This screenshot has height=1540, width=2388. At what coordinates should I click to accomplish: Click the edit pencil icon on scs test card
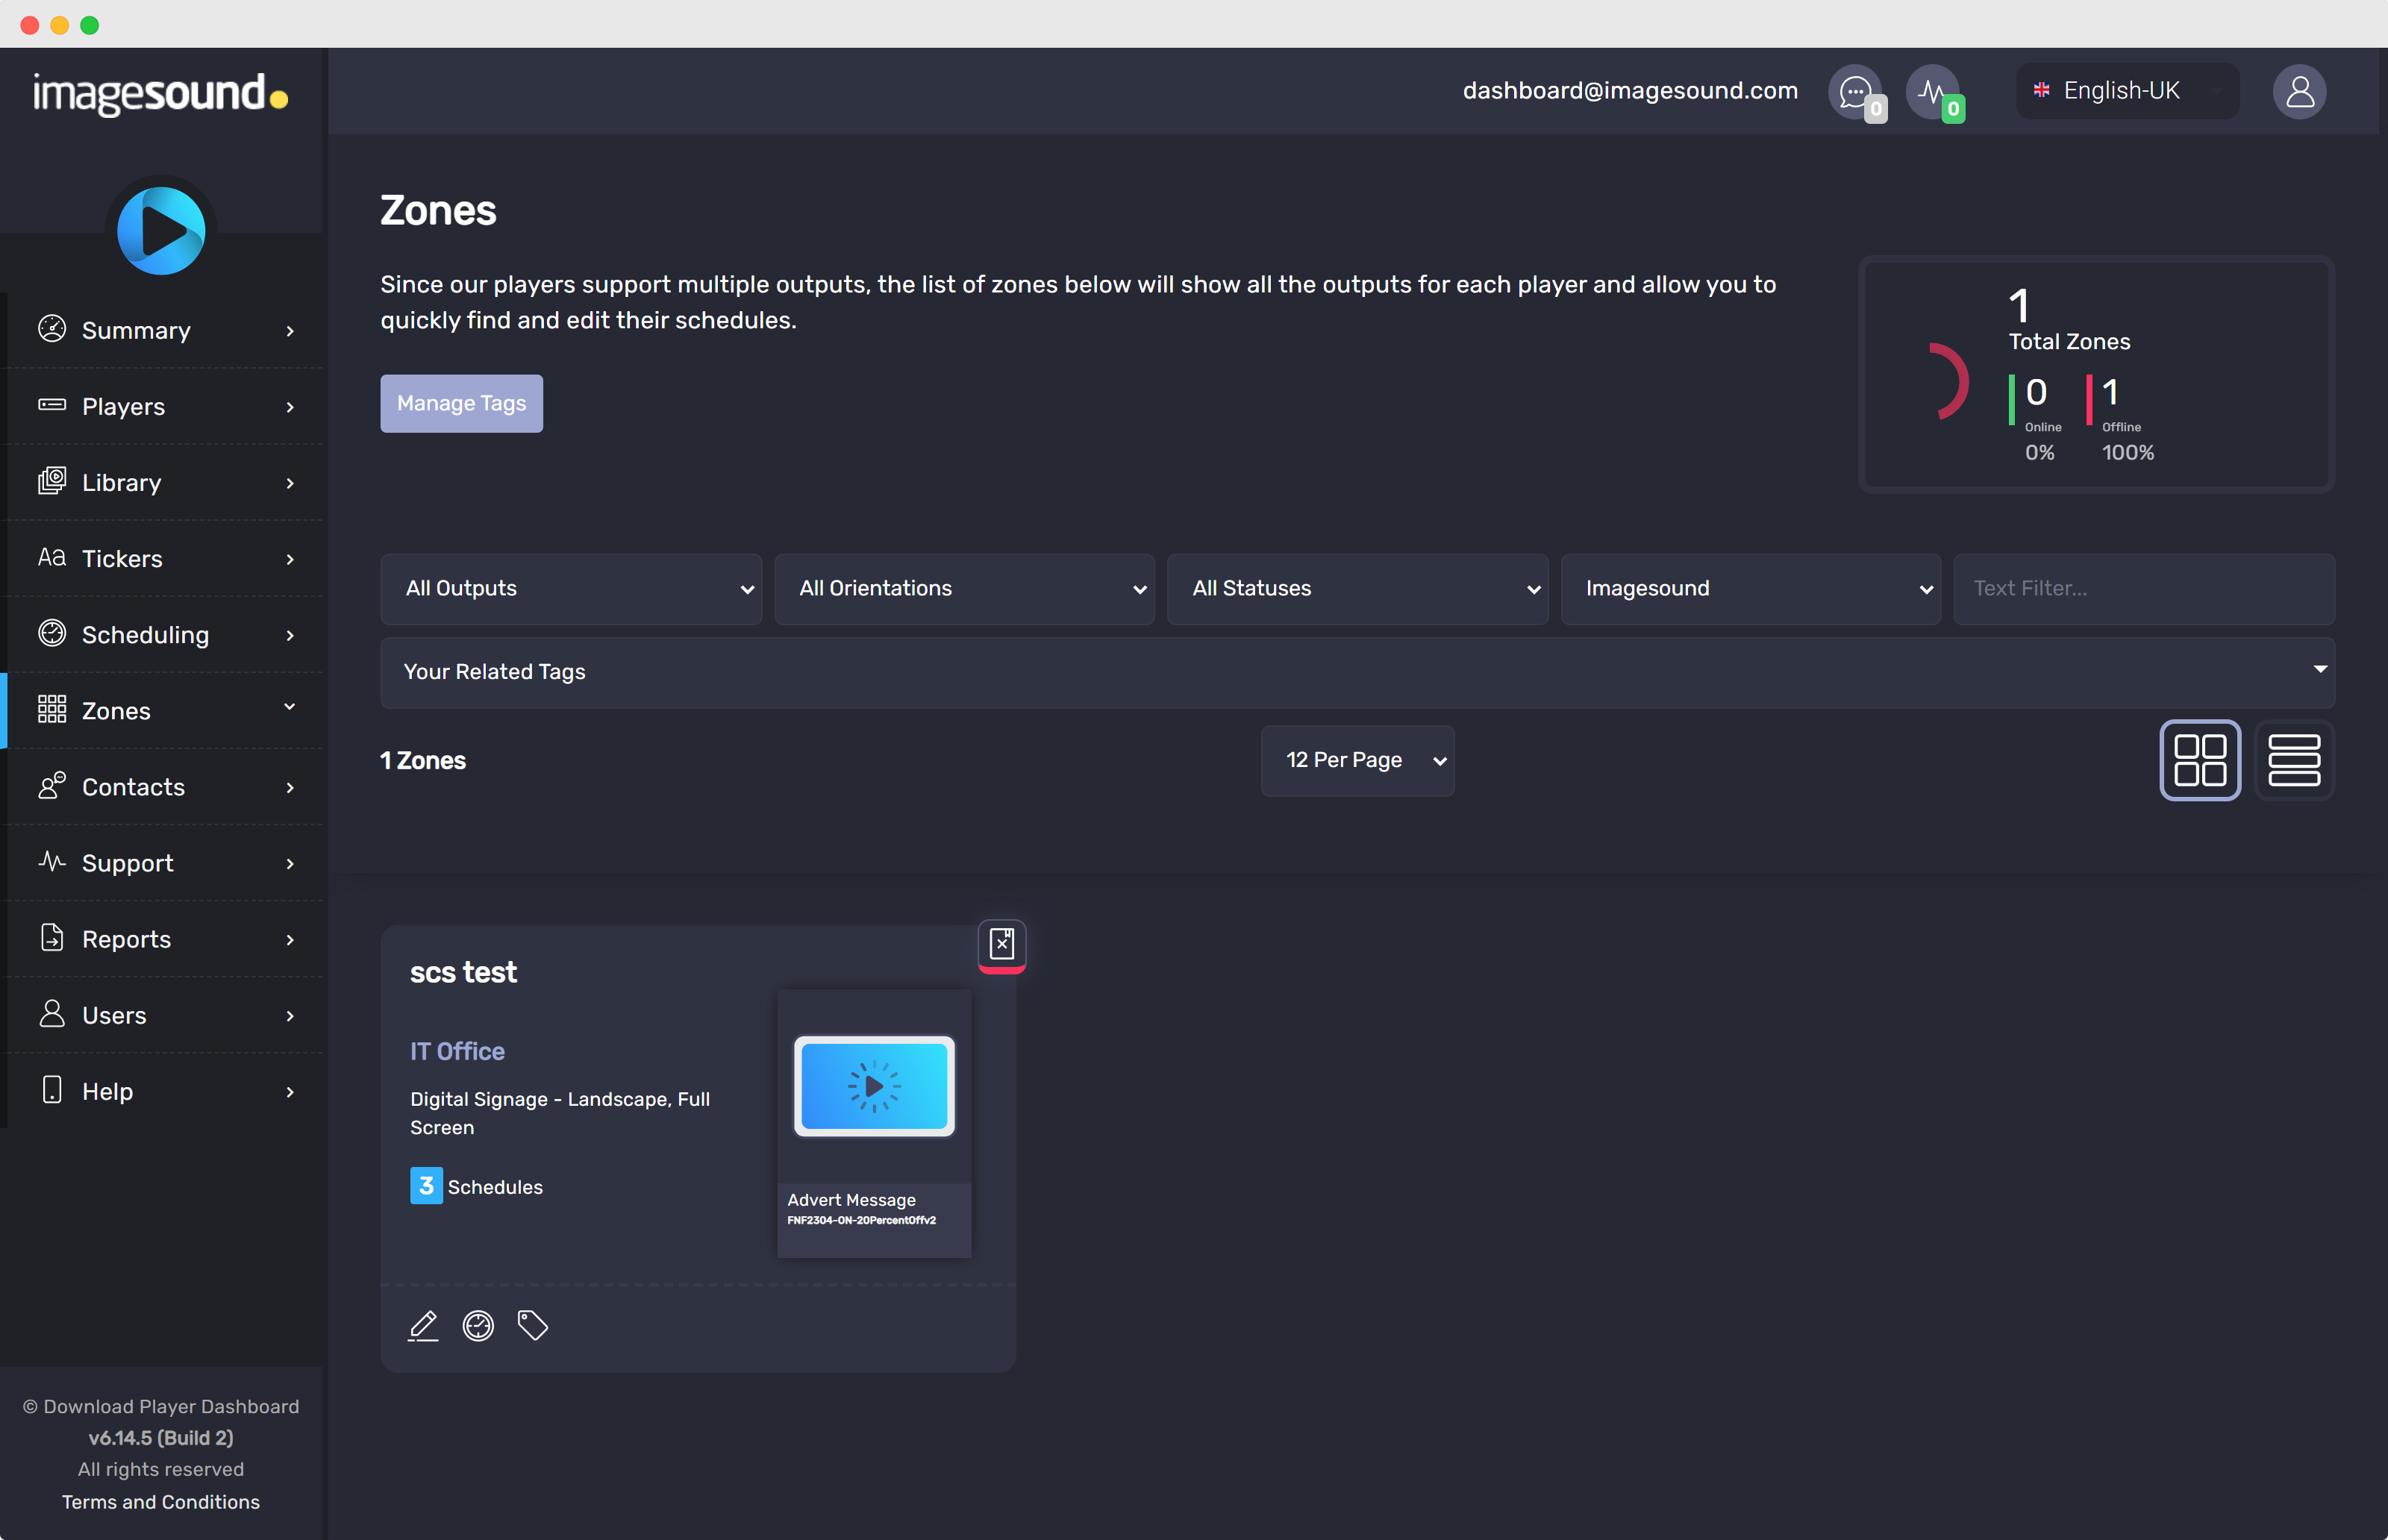point(423,1326)
